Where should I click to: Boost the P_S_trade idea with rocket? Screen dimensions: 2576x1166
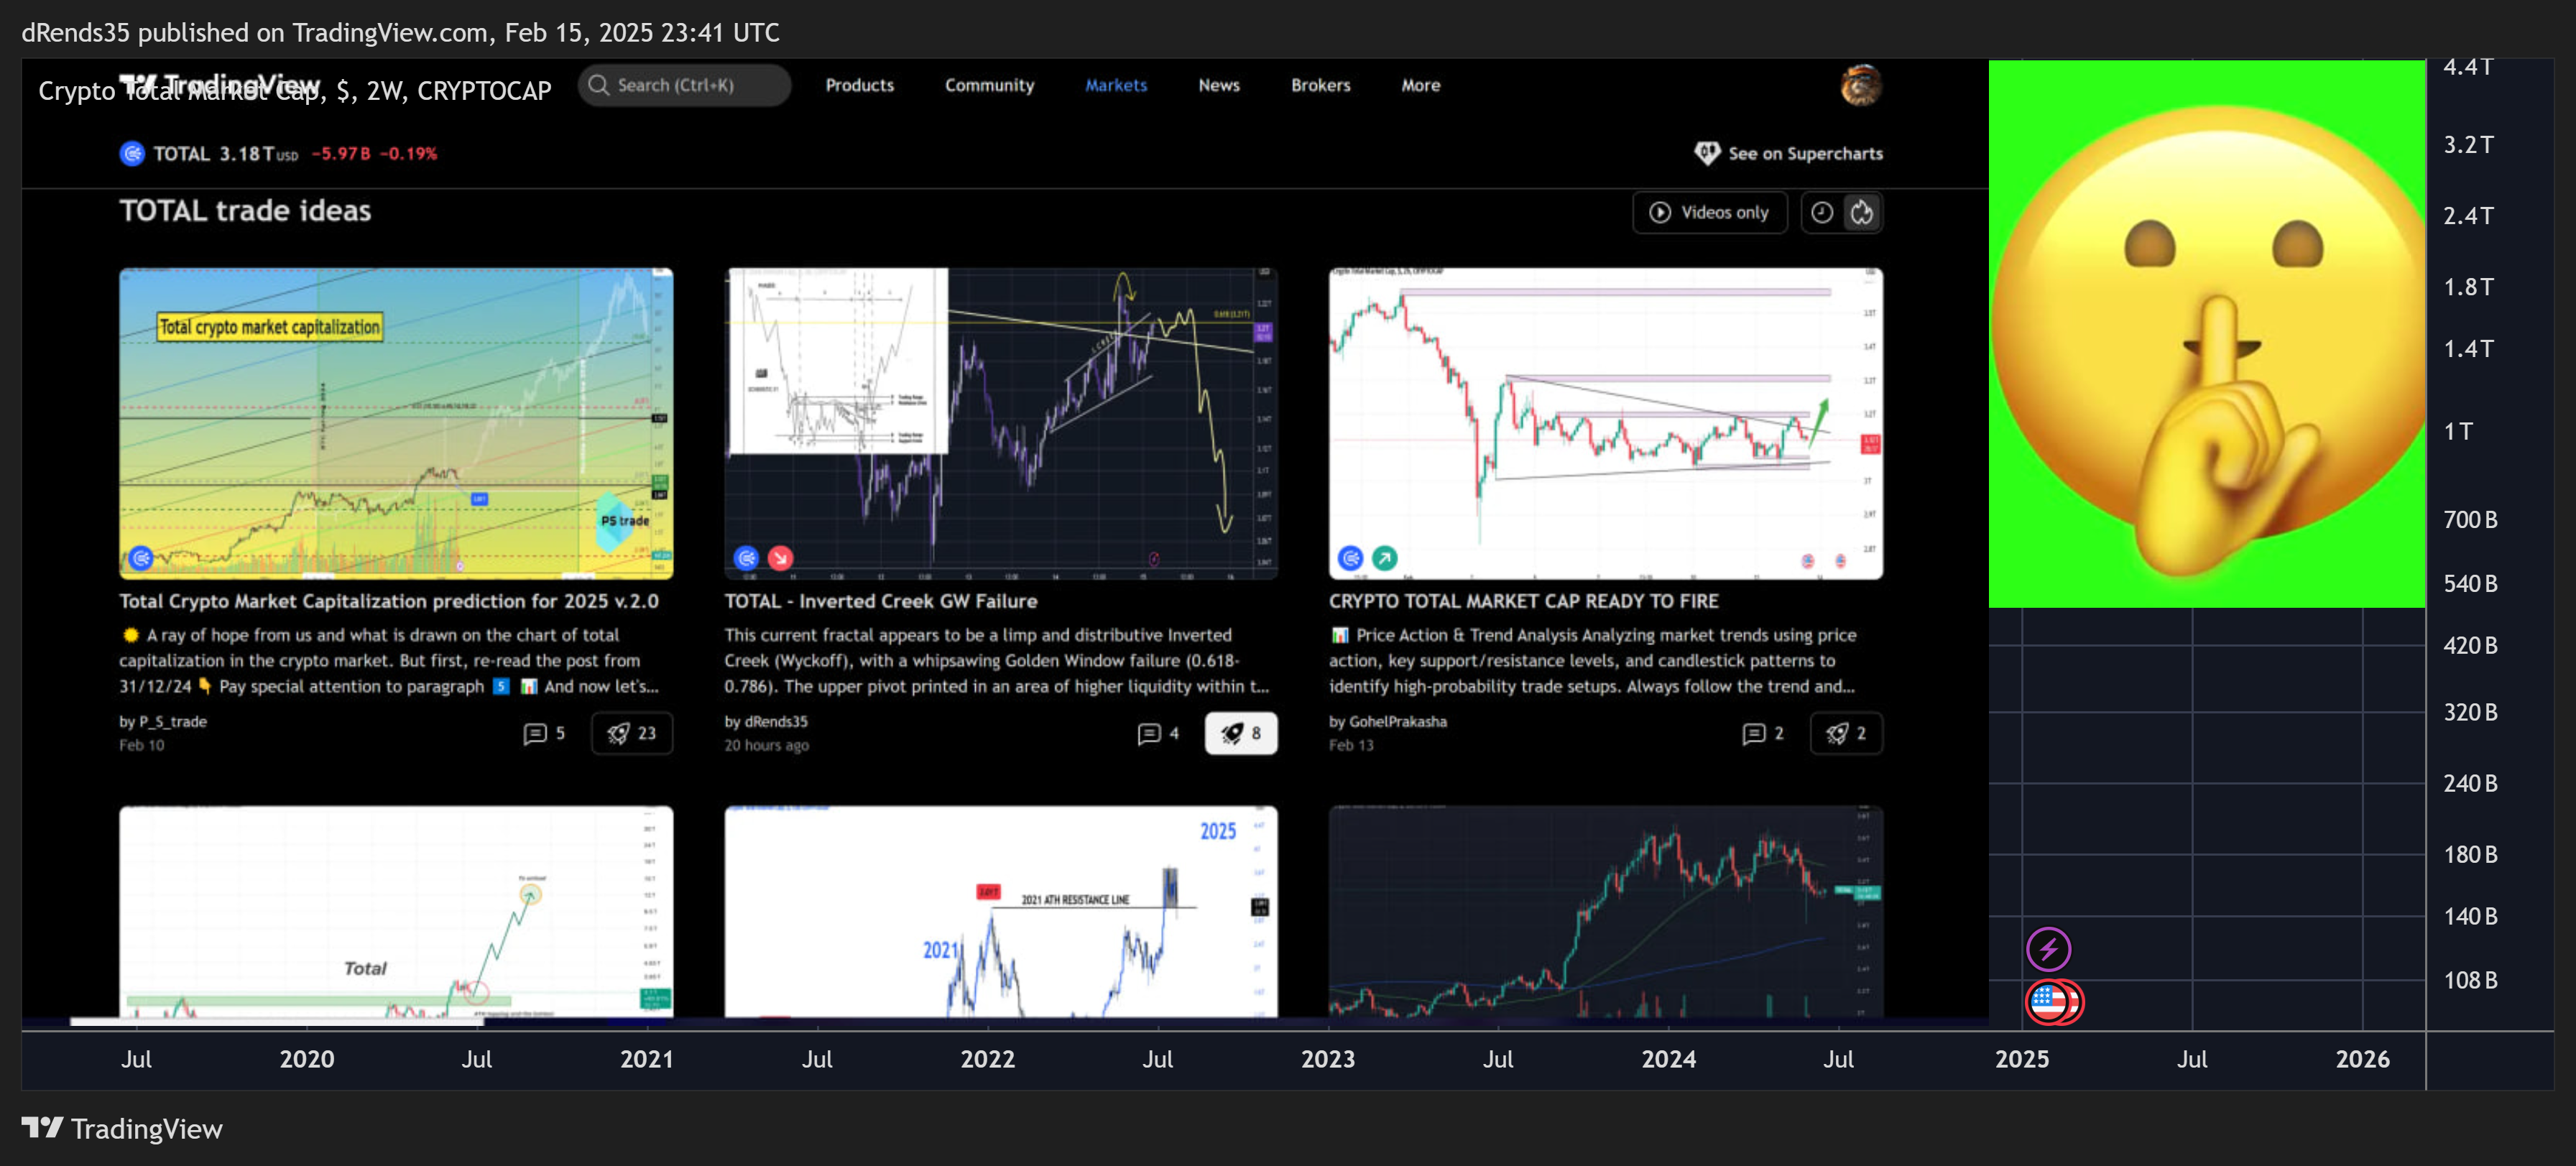pos(632,733)
